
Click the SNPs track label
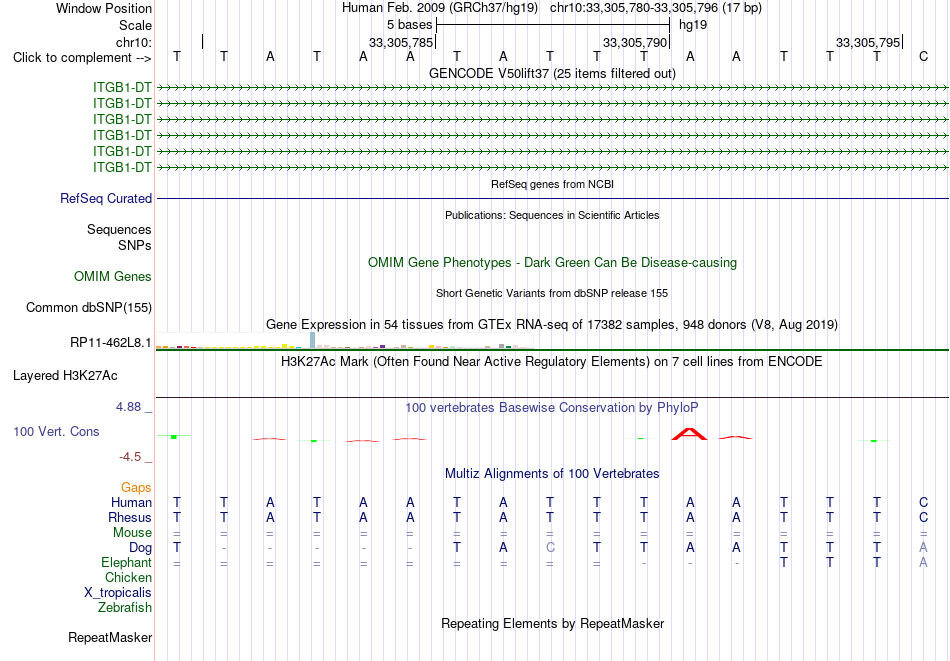pyautogui.click(x=135, y=245)
